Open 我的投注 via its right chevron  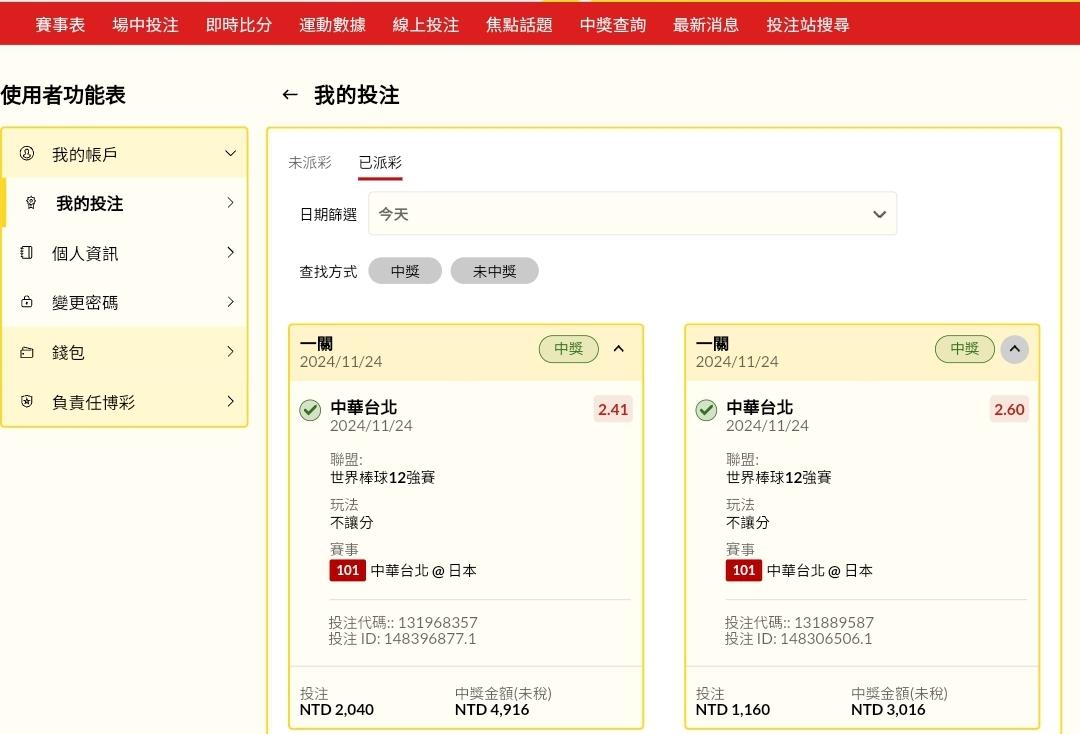click(x=231, y=202)
